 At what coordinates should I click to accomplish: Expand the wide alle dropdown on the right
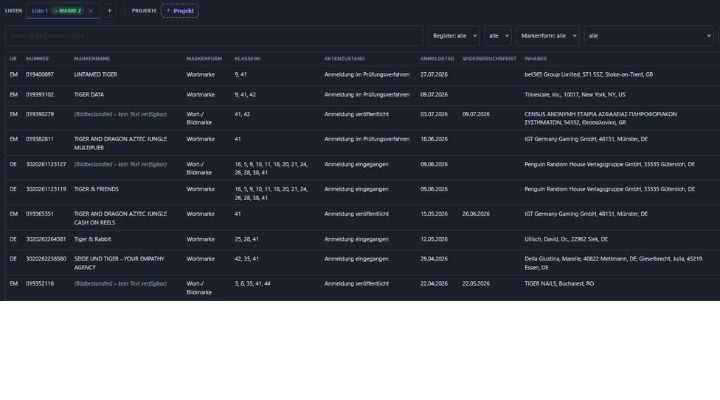coord(649,35)
